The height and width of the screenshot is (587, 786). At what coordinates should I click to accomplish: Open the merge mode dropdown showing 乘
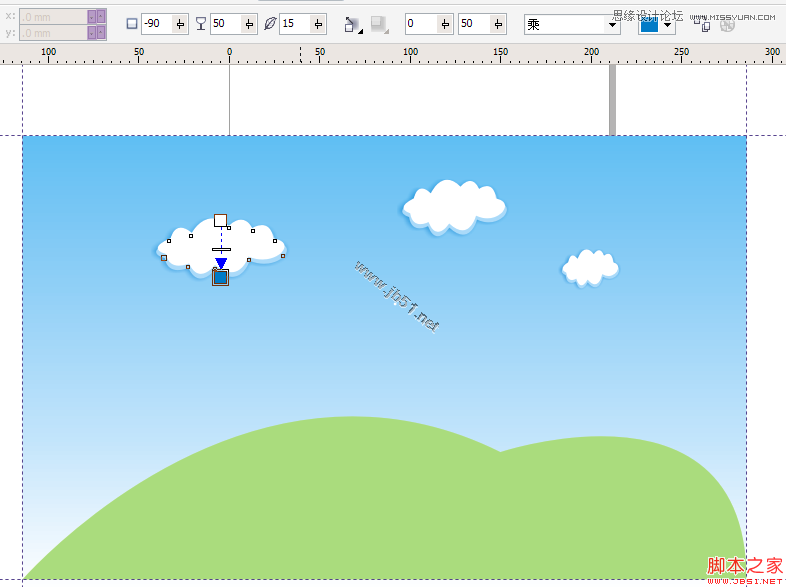[x=612, y=24]
